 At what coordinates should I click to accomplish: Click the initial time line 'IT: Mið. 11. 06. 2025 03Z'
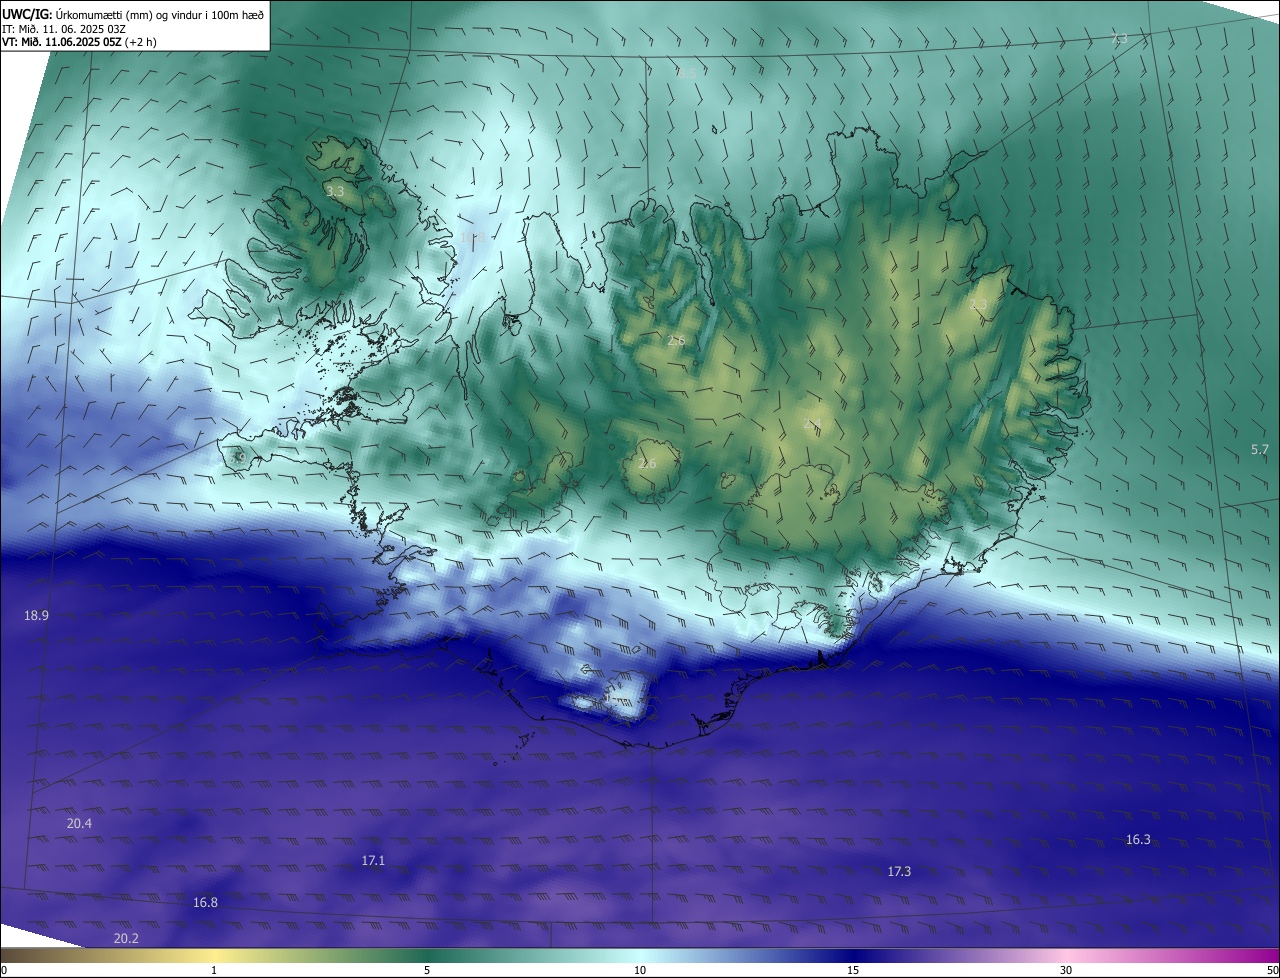(x=64, y=29)
